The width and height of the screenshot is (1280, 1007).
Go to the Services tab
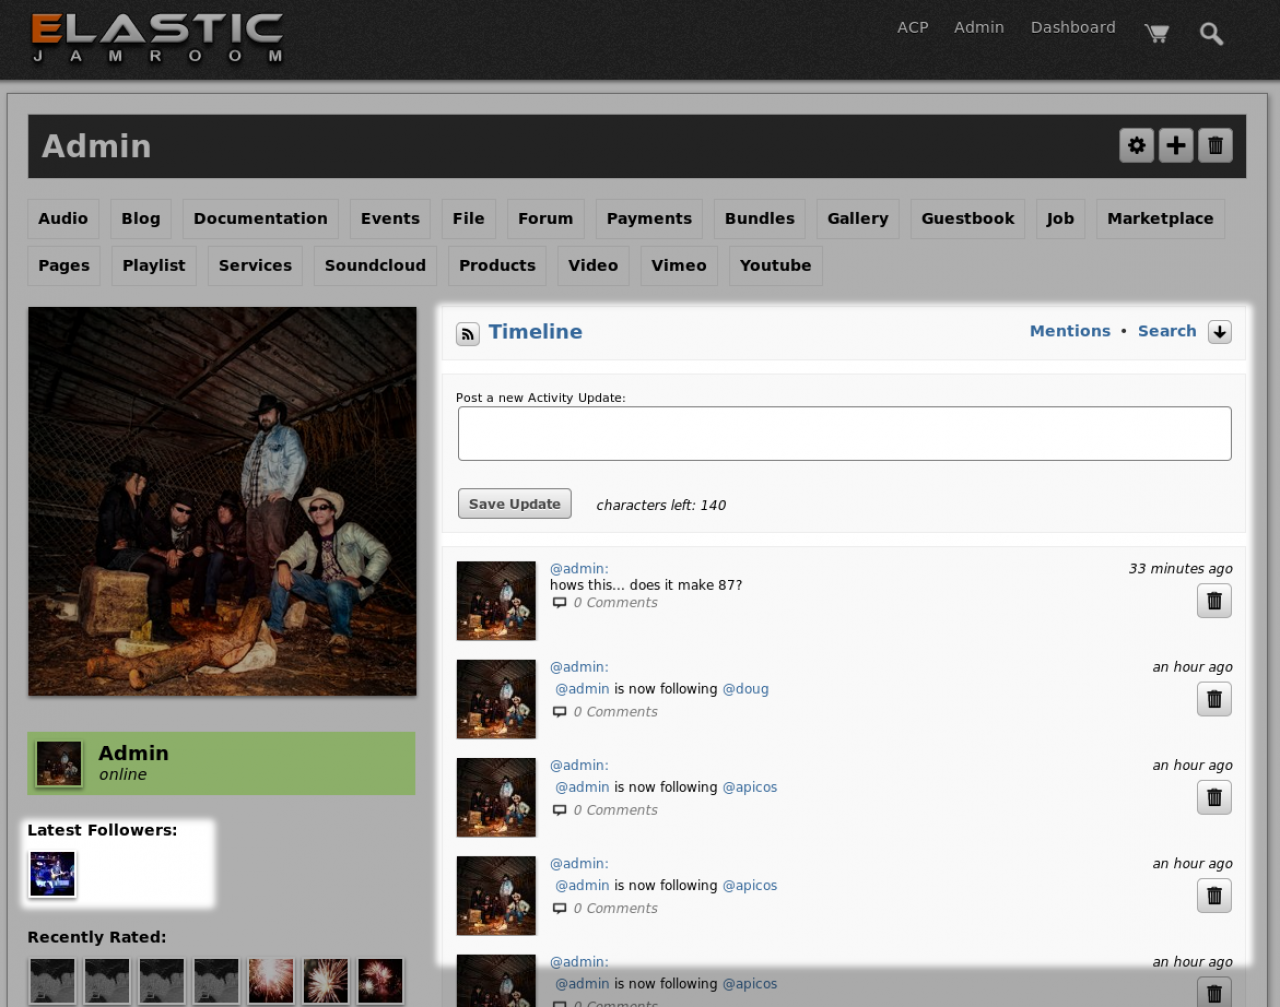point(255,266)
